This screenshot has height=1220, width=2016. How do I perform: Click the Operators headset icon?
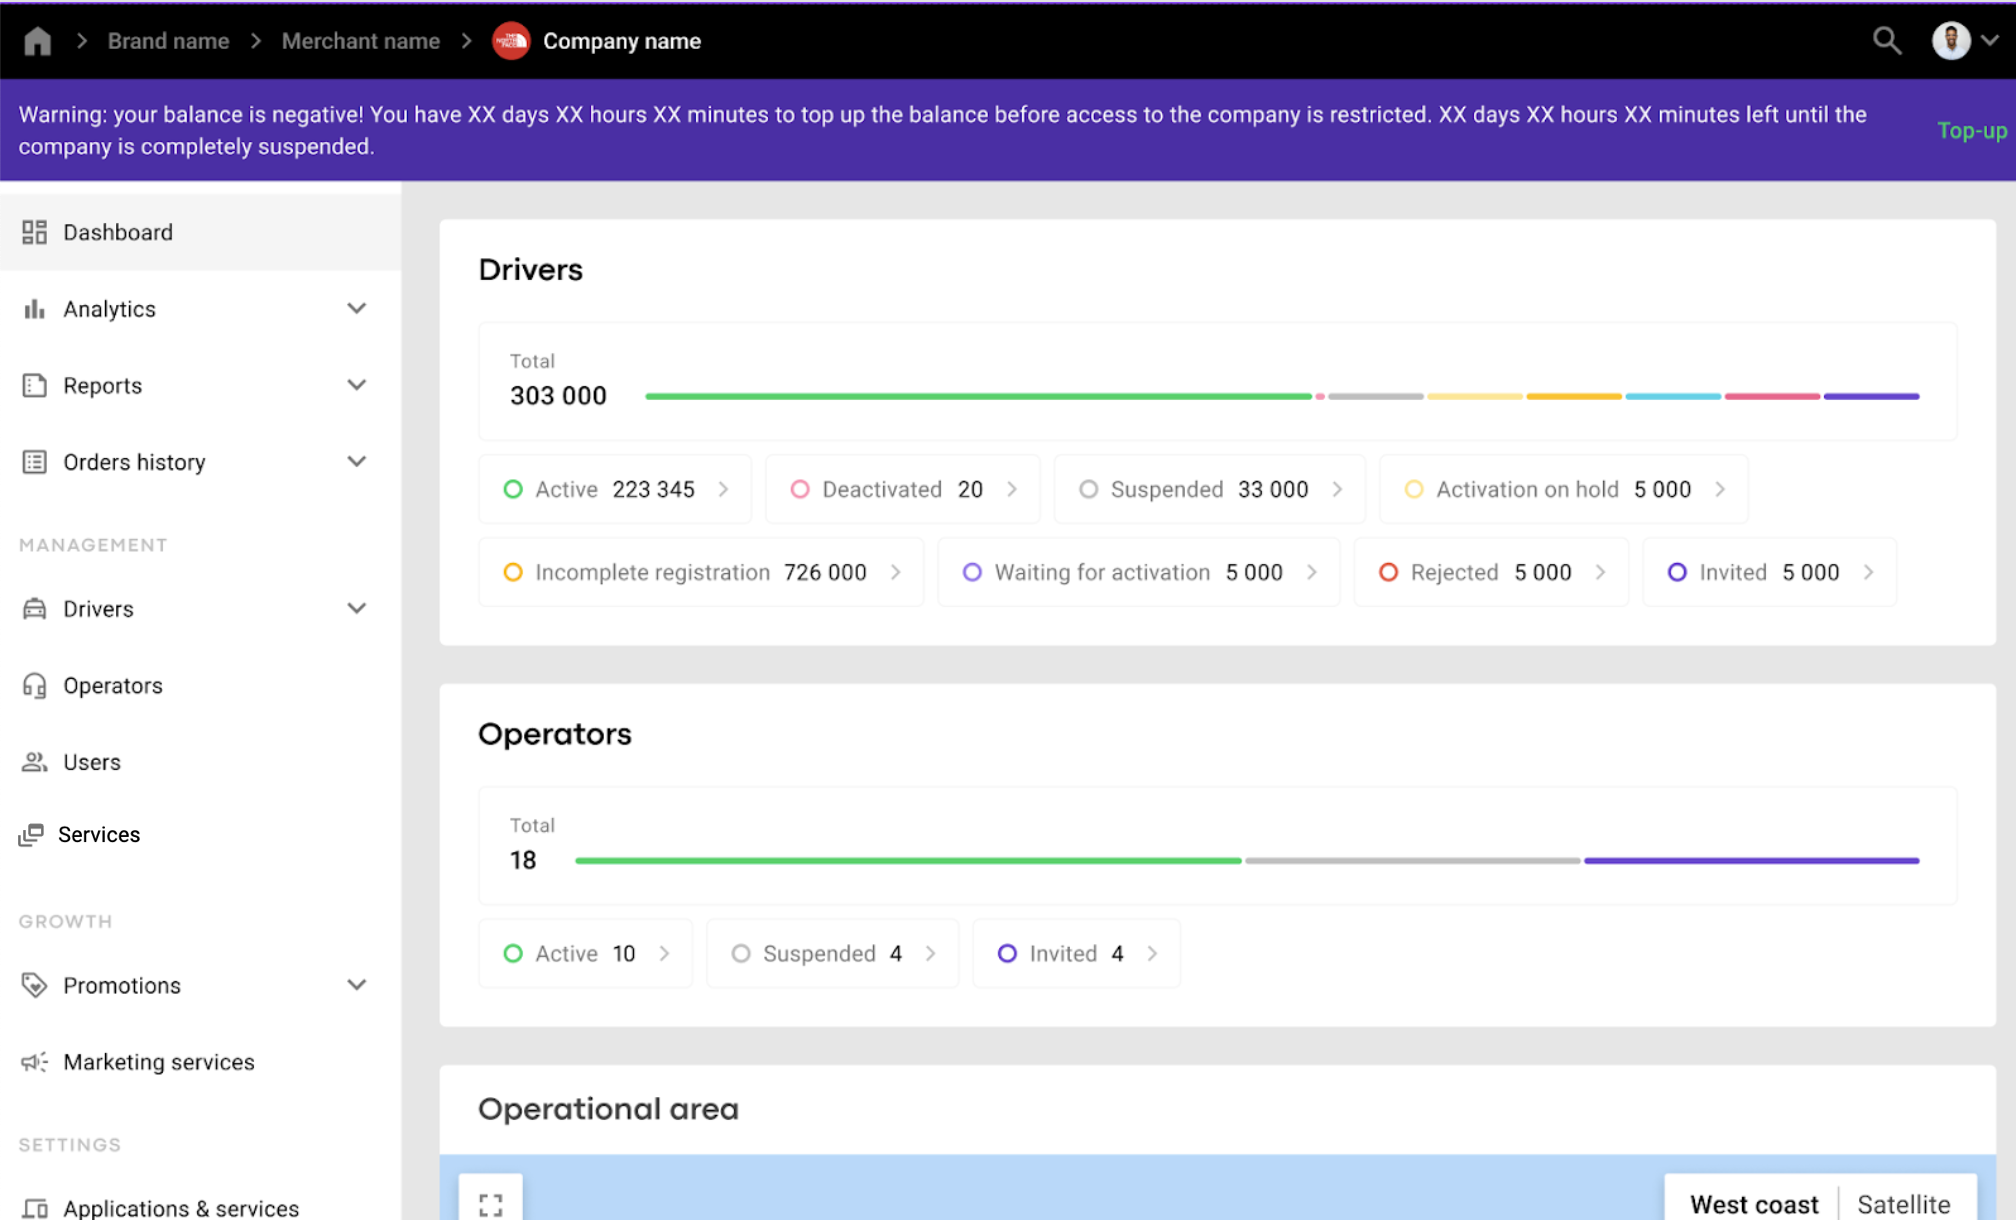[x=34, y=686]
